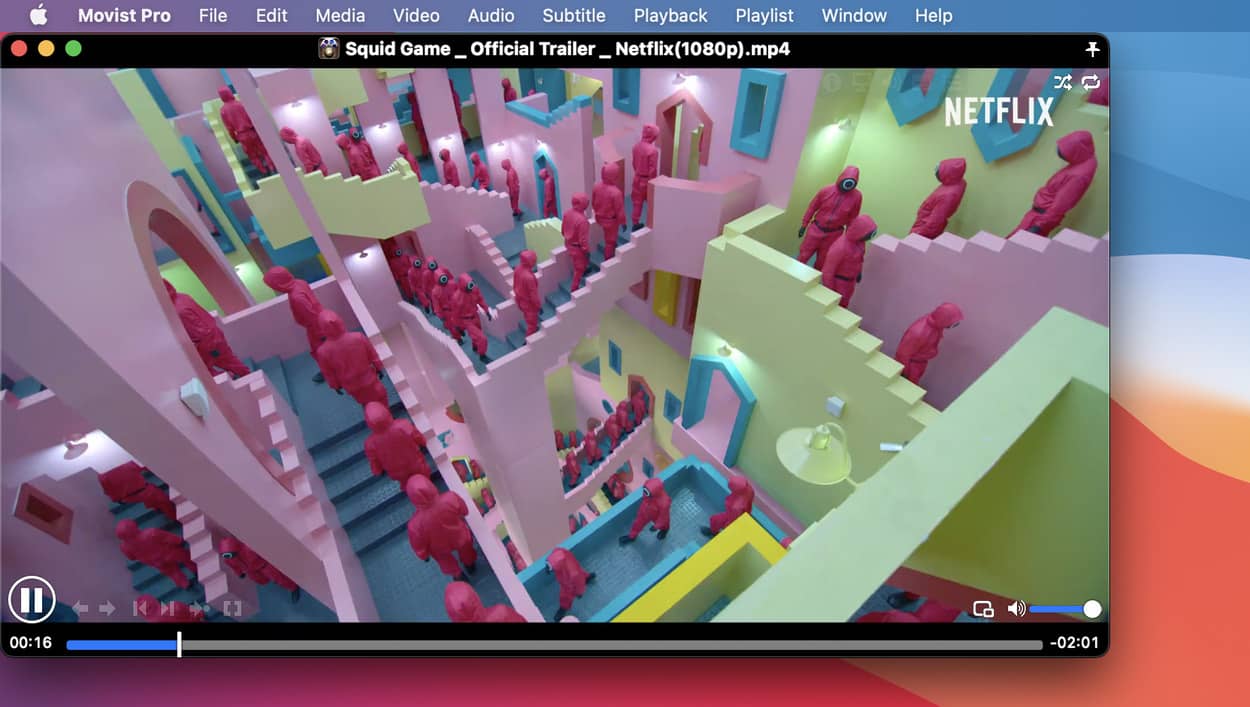
Task: Open the File menu
Action: (x=213, y=15)
